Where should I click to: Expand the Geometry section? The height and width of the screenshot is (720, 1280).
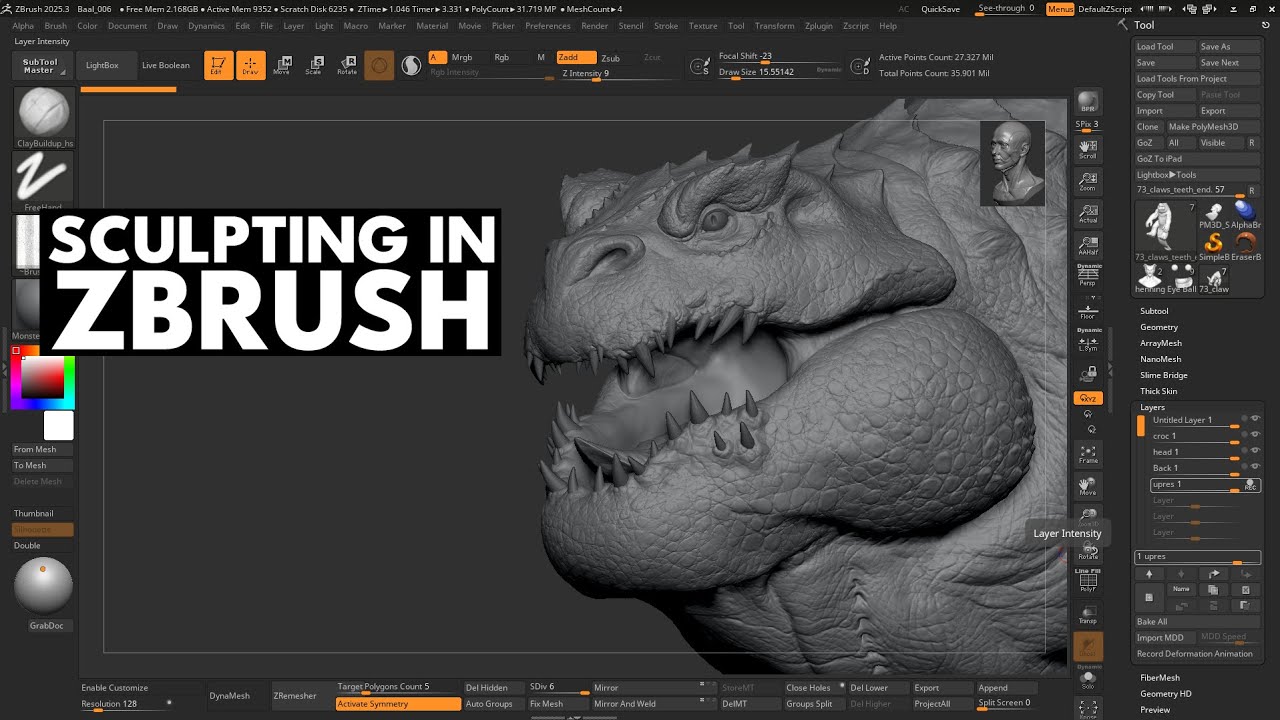[x=1159, y=327]
